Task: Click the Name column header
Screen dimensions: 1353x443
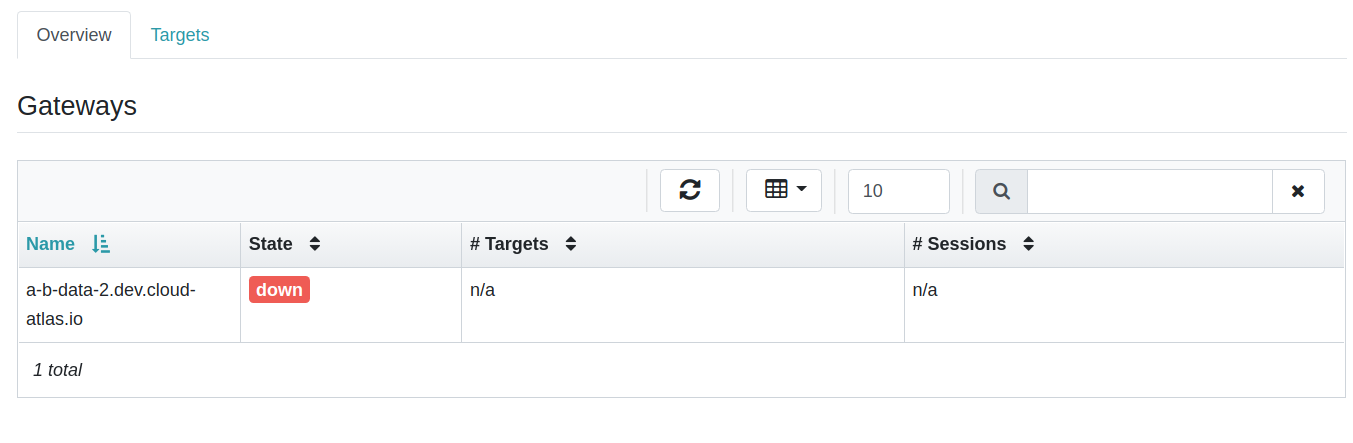Action: click(x=50, y=244)
